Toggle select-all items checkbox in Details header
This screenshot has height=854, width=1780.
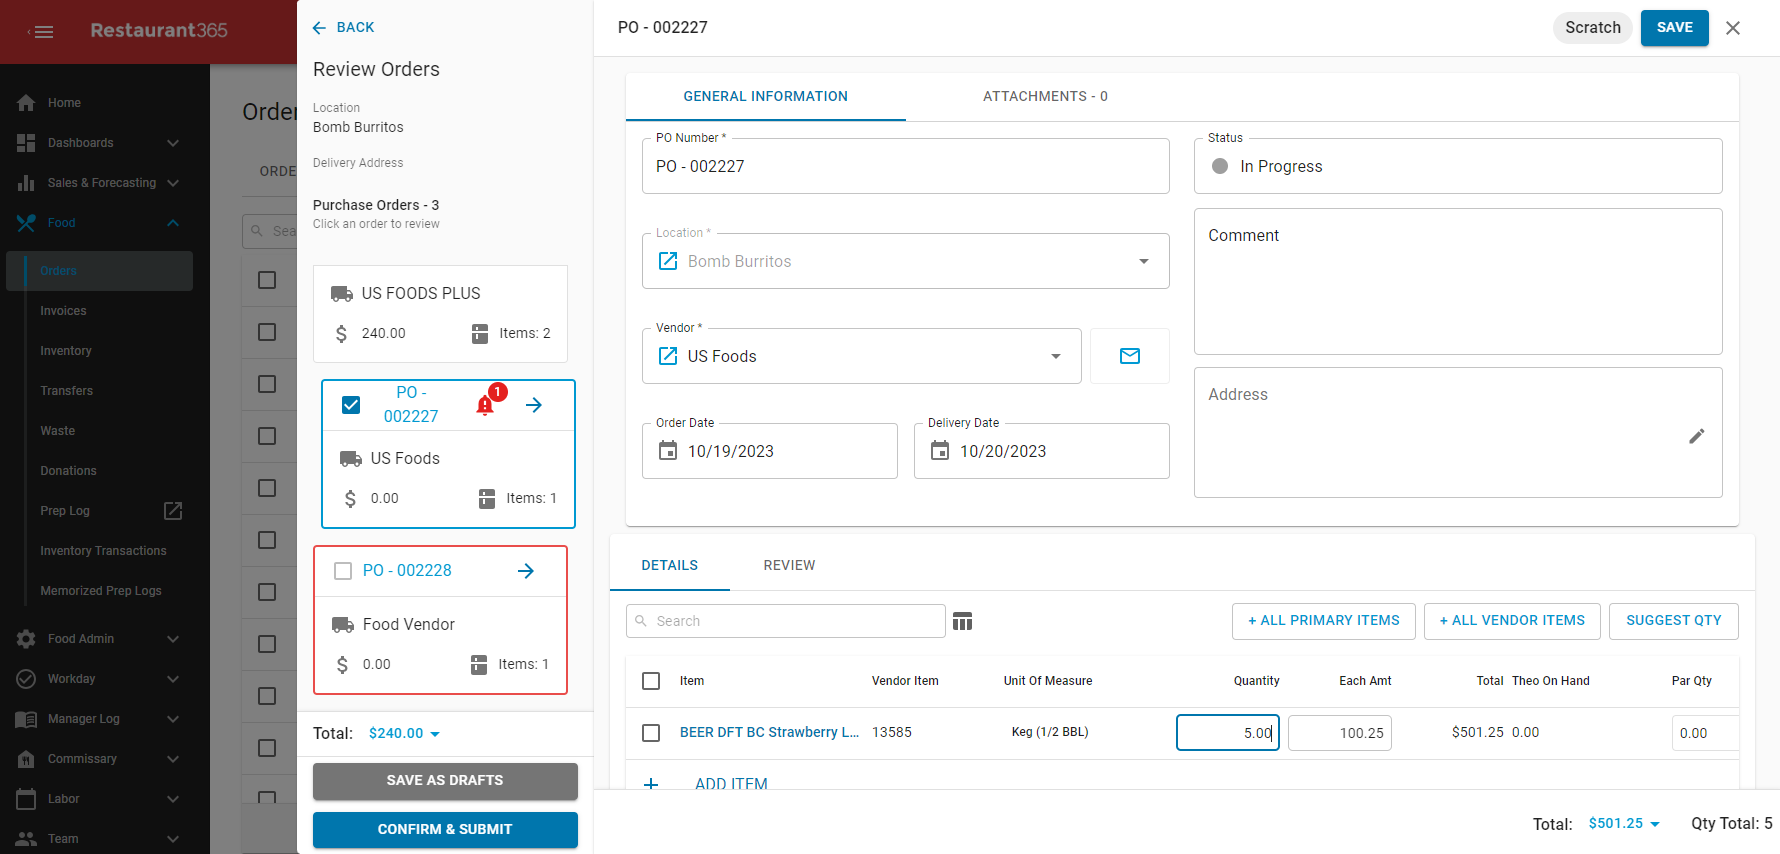coord(651,681)
